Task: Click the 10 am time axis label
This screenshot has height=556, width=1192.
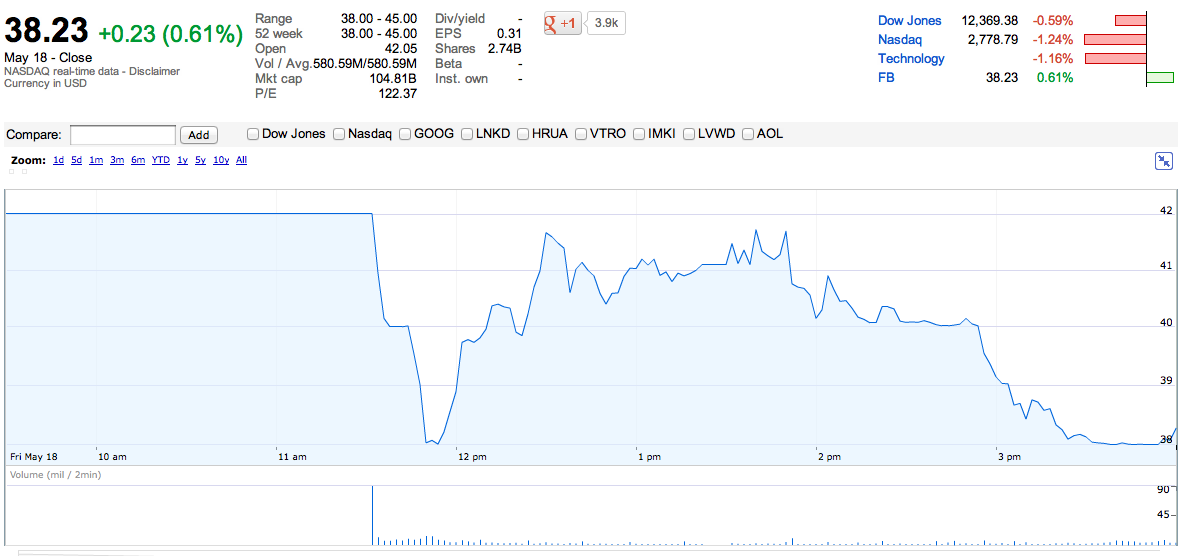Action: pos(113,457)
